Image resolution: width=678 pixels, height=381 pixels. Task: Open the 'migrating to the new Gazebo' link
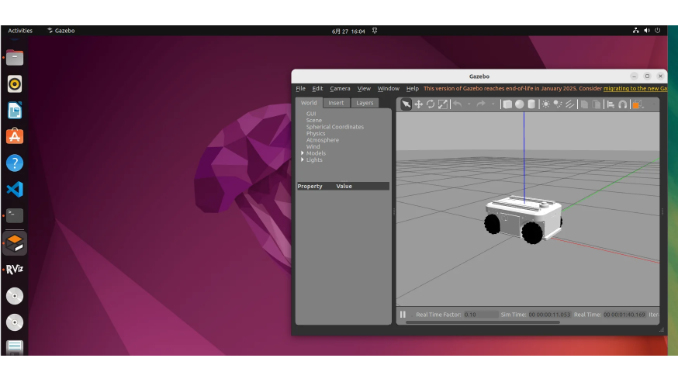[635, 88]
